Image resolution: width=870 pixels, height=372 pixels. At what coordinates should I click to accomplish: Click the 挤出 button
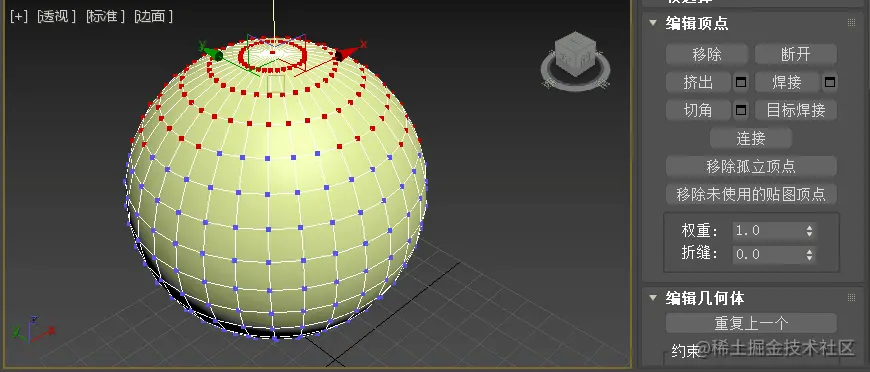698,82
